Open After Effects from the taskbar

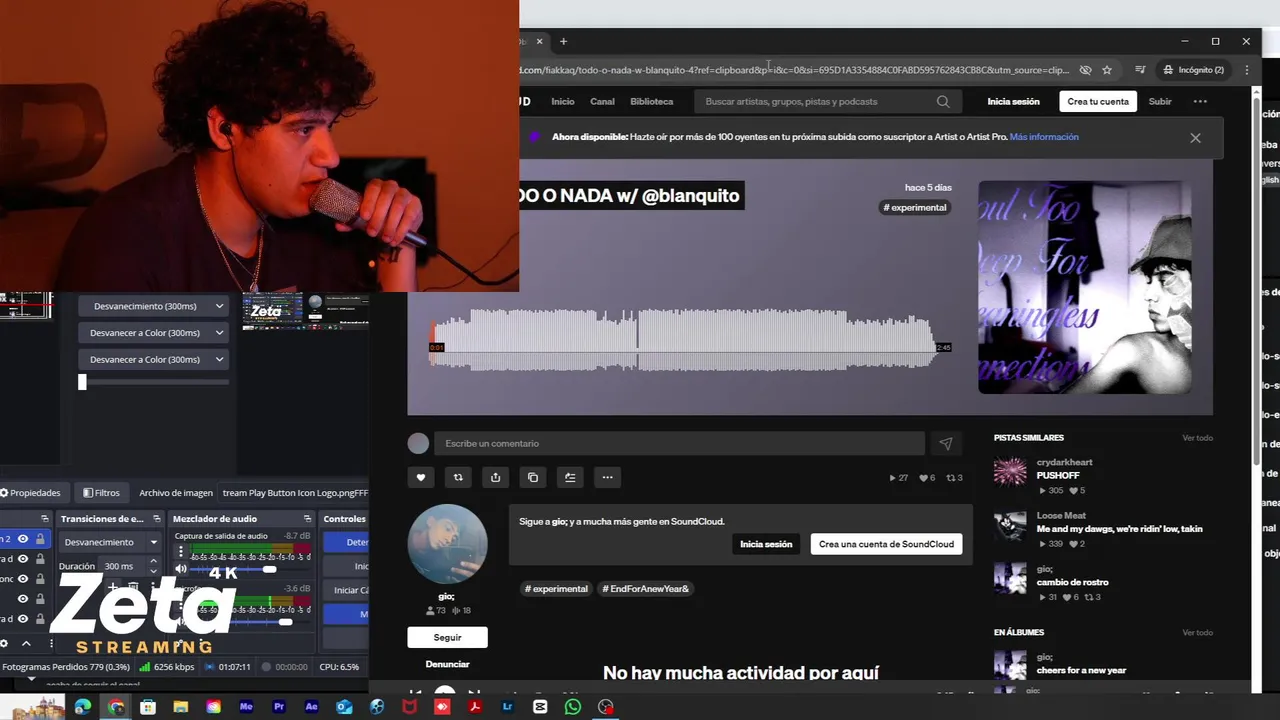pyautogui.click(x=312, y=707)
